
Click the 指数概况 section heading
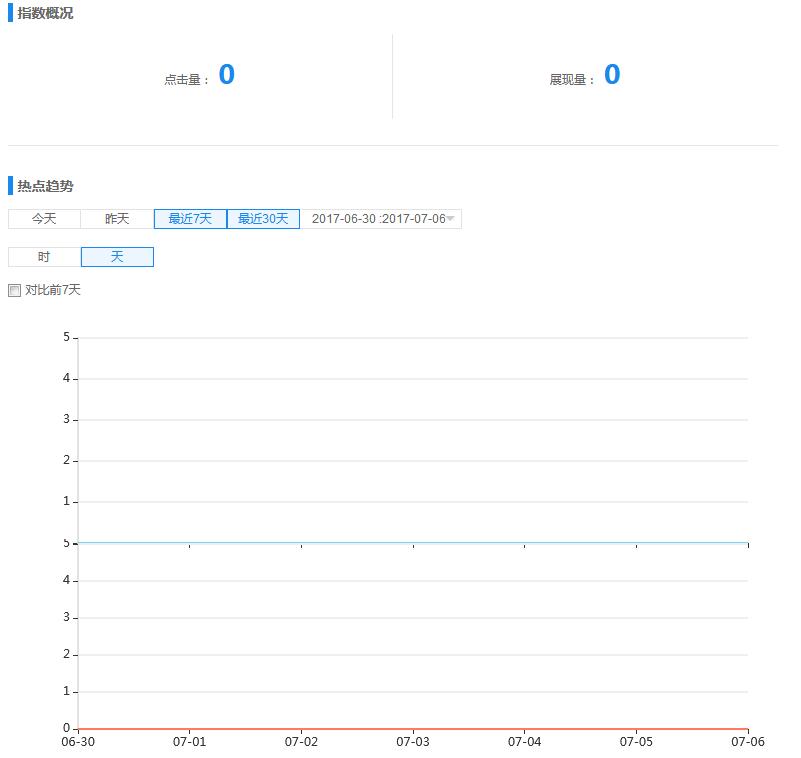click(45, 14)
